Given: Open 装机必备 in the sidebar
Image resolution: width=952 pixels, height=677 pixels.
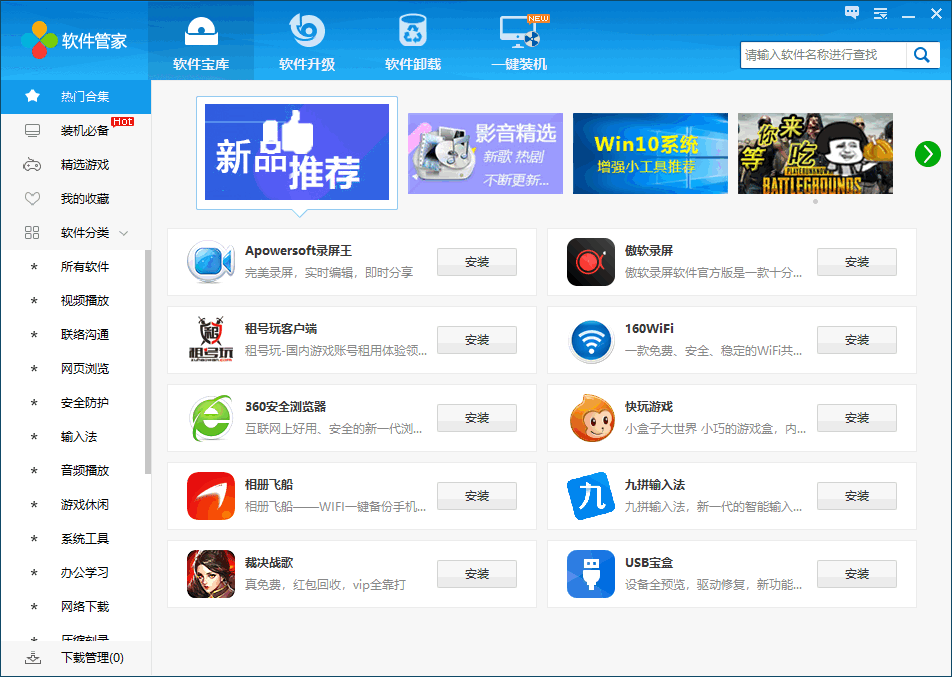Looking at the screenshot, I should click(76, 131).
